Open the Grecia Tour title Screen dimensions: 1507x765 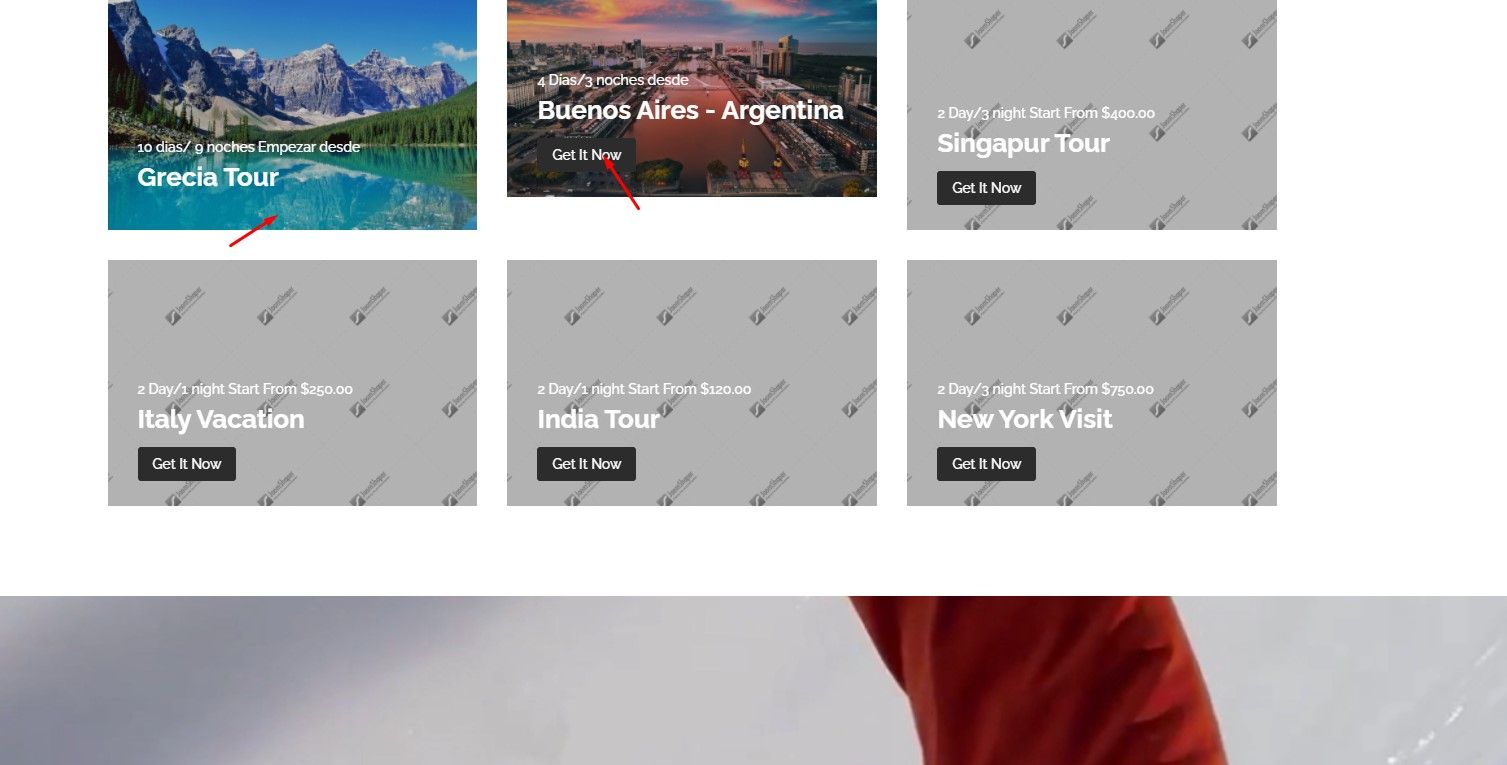coord(208,177)
